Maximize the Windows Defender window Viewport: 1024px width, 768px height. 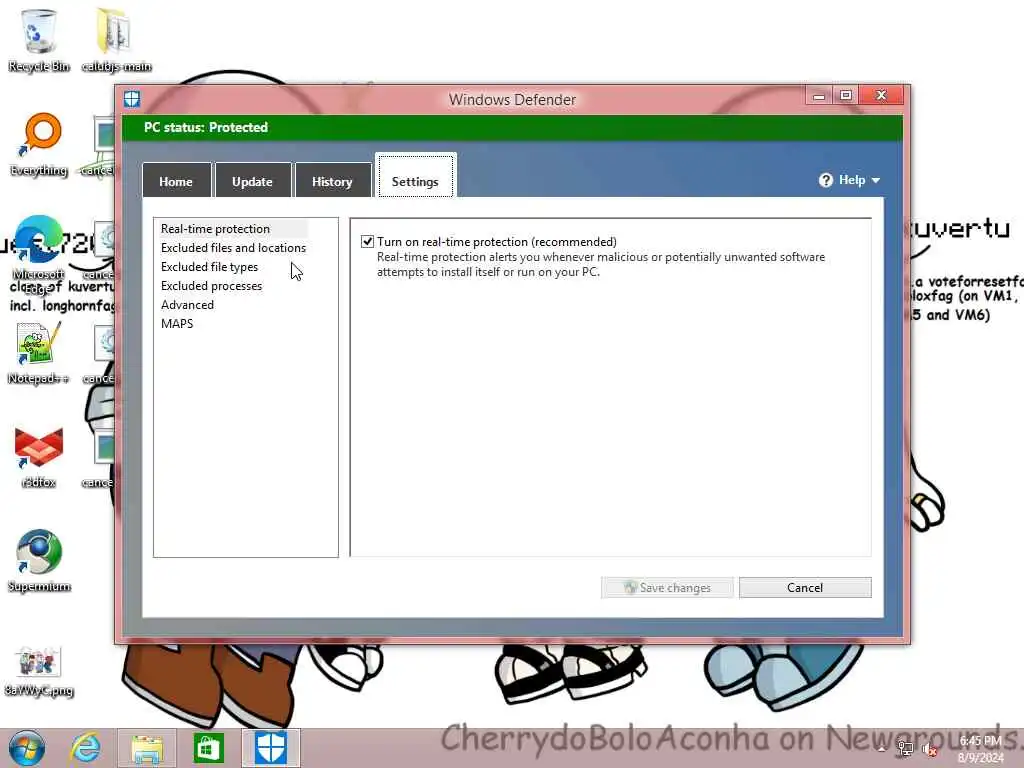point(846,95)
